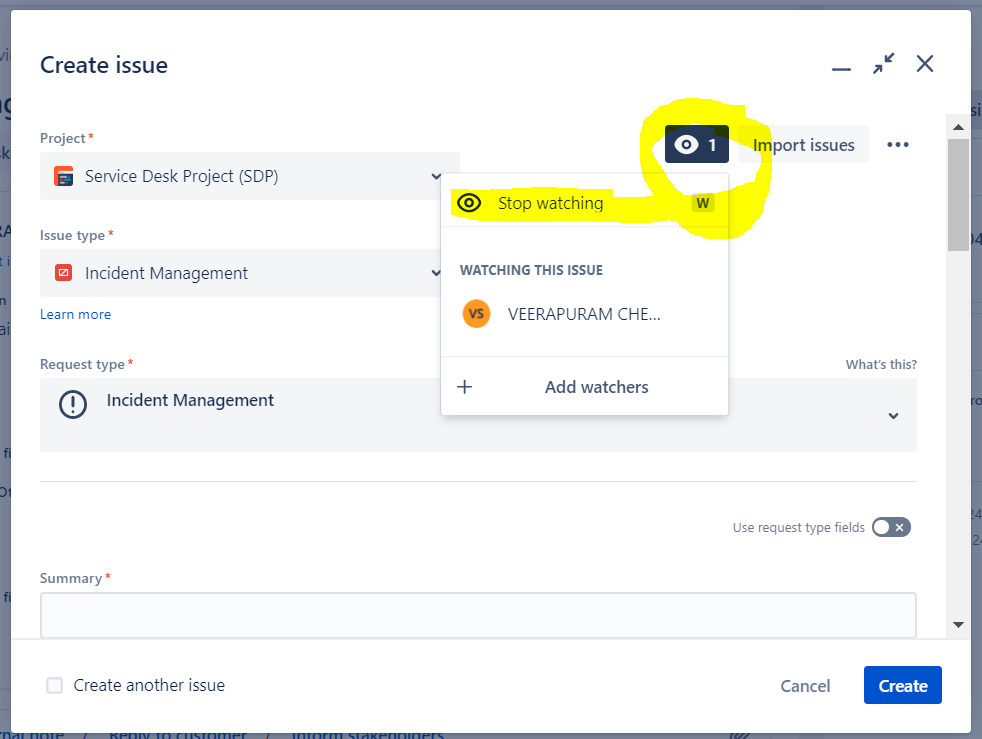Select watcher VEERAPURAM CHE... name
This screenshot has width=982, height=739.
click(x=584, y=314)
